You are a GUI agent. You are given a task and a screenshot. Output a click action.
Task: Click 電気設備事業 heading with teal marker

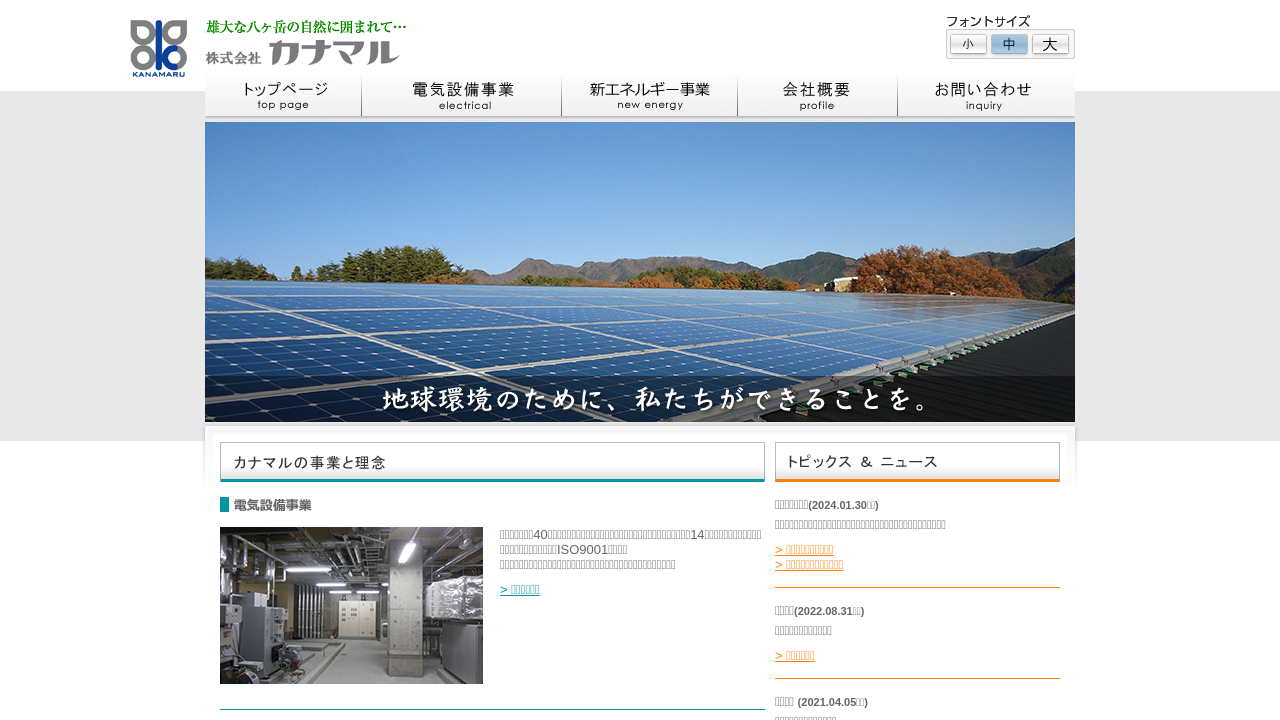[x=266, y=505]
